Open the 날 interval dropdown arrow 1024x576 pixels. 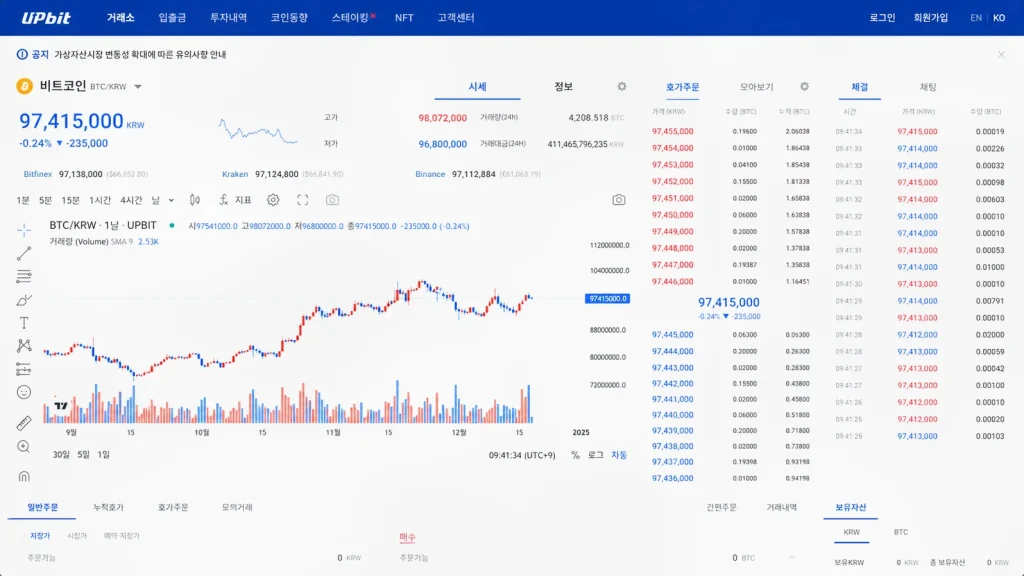[x=171, y=200]
